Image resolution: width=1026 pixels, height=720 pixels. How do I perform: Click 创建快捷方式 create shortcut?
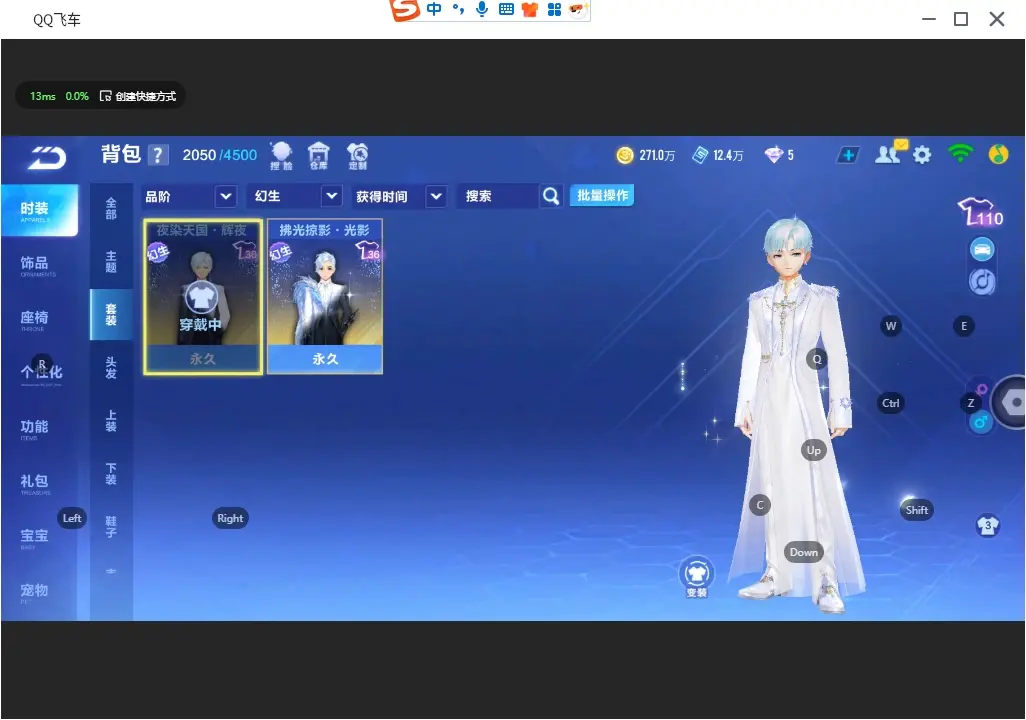(138, 96)
